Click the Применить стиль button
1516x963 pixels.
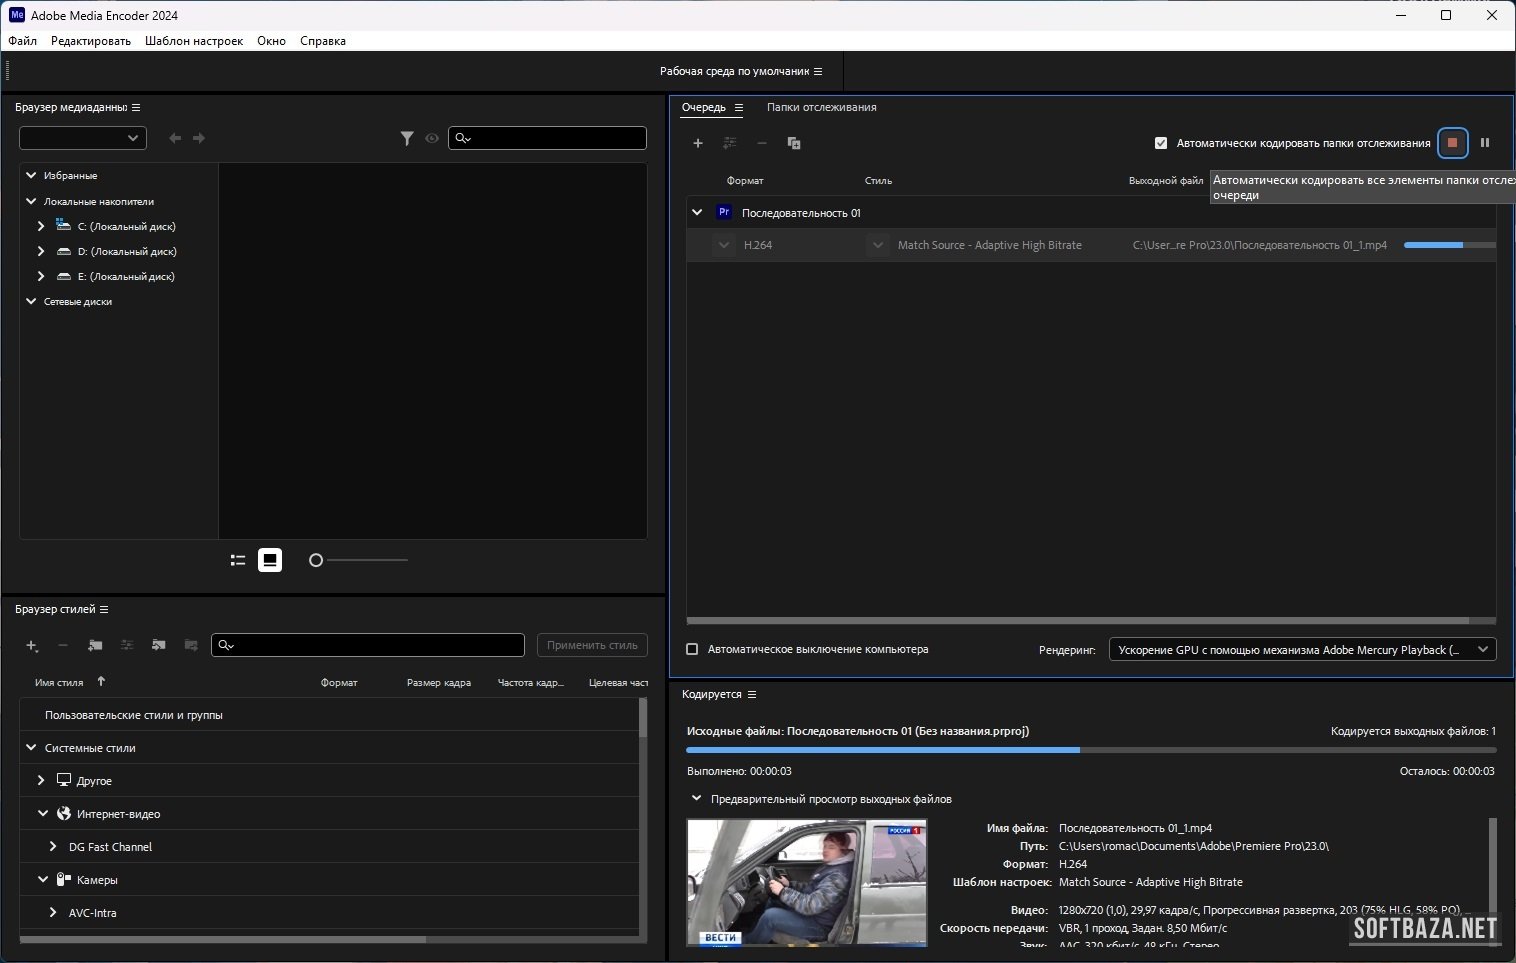(x=592, y=645)
